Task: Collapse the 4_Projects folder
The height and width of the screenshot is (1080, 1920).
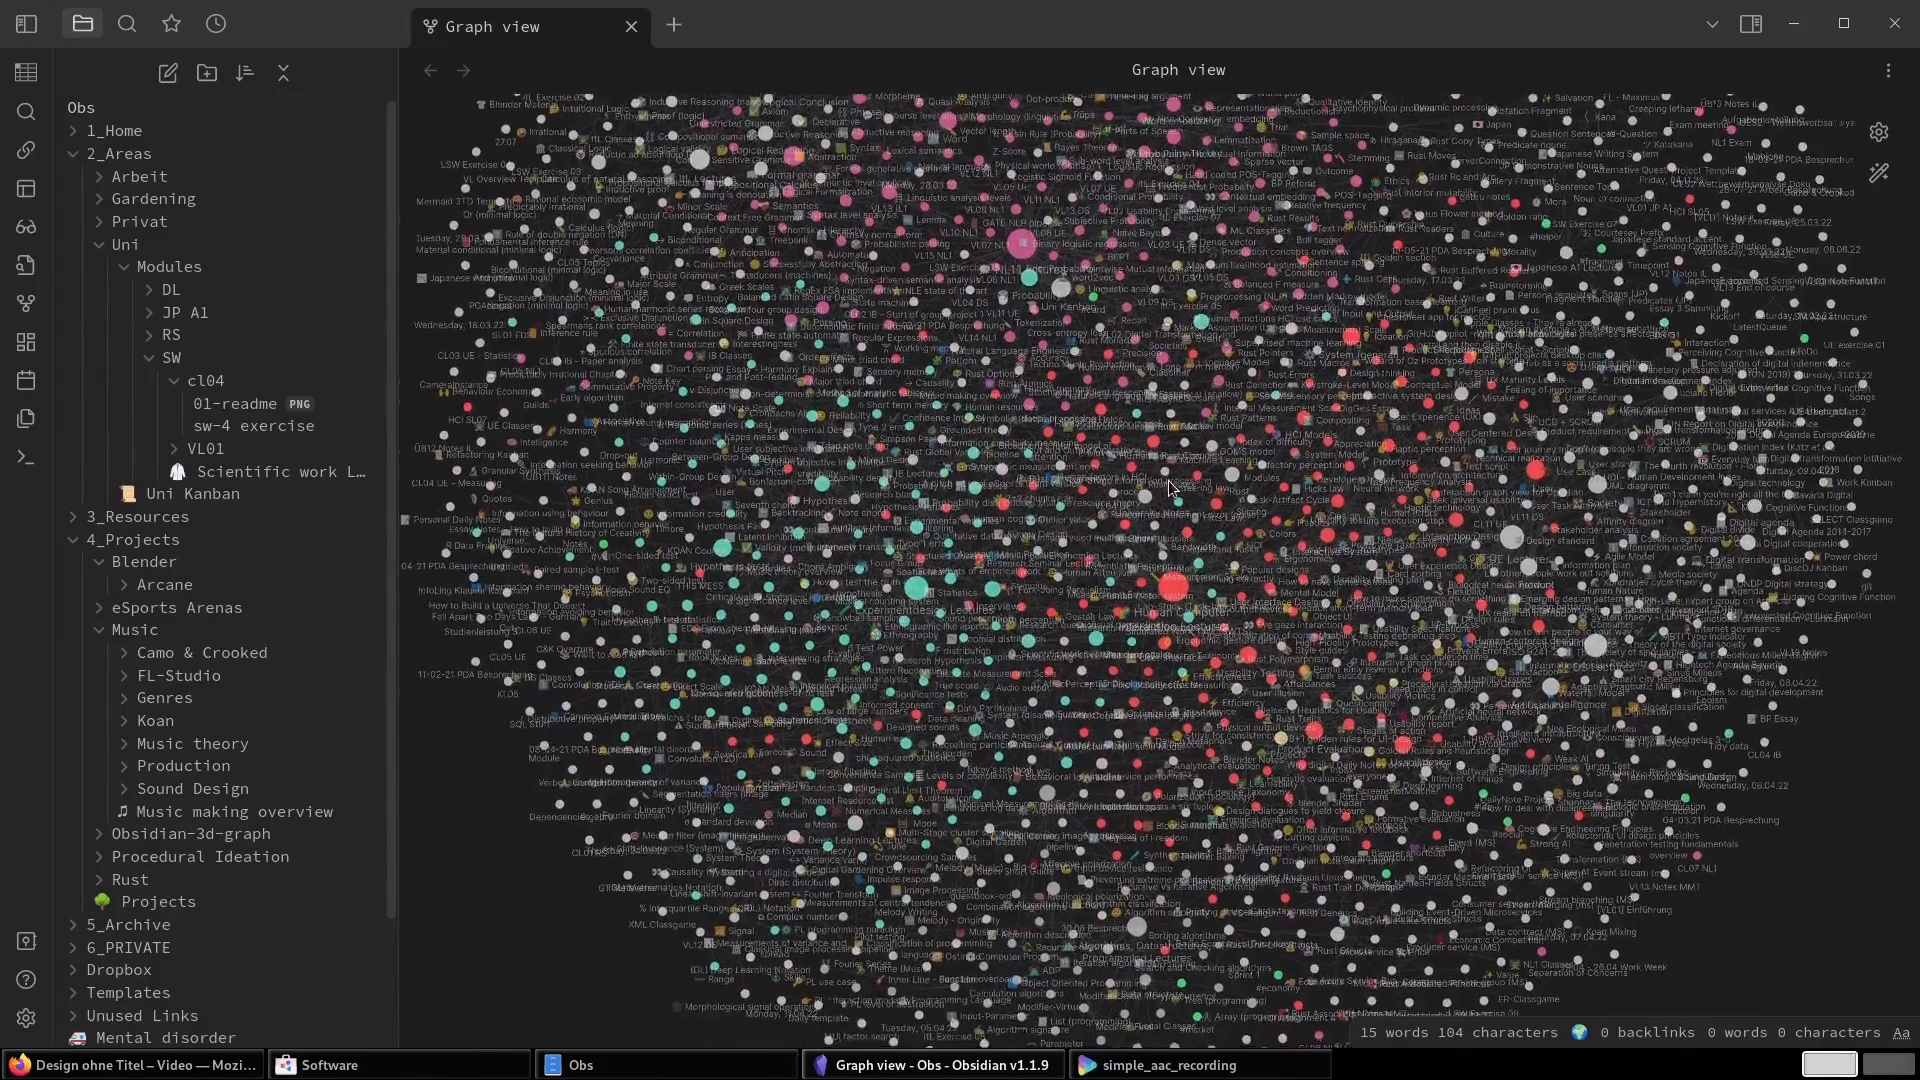Action: (x=132, y=540)
